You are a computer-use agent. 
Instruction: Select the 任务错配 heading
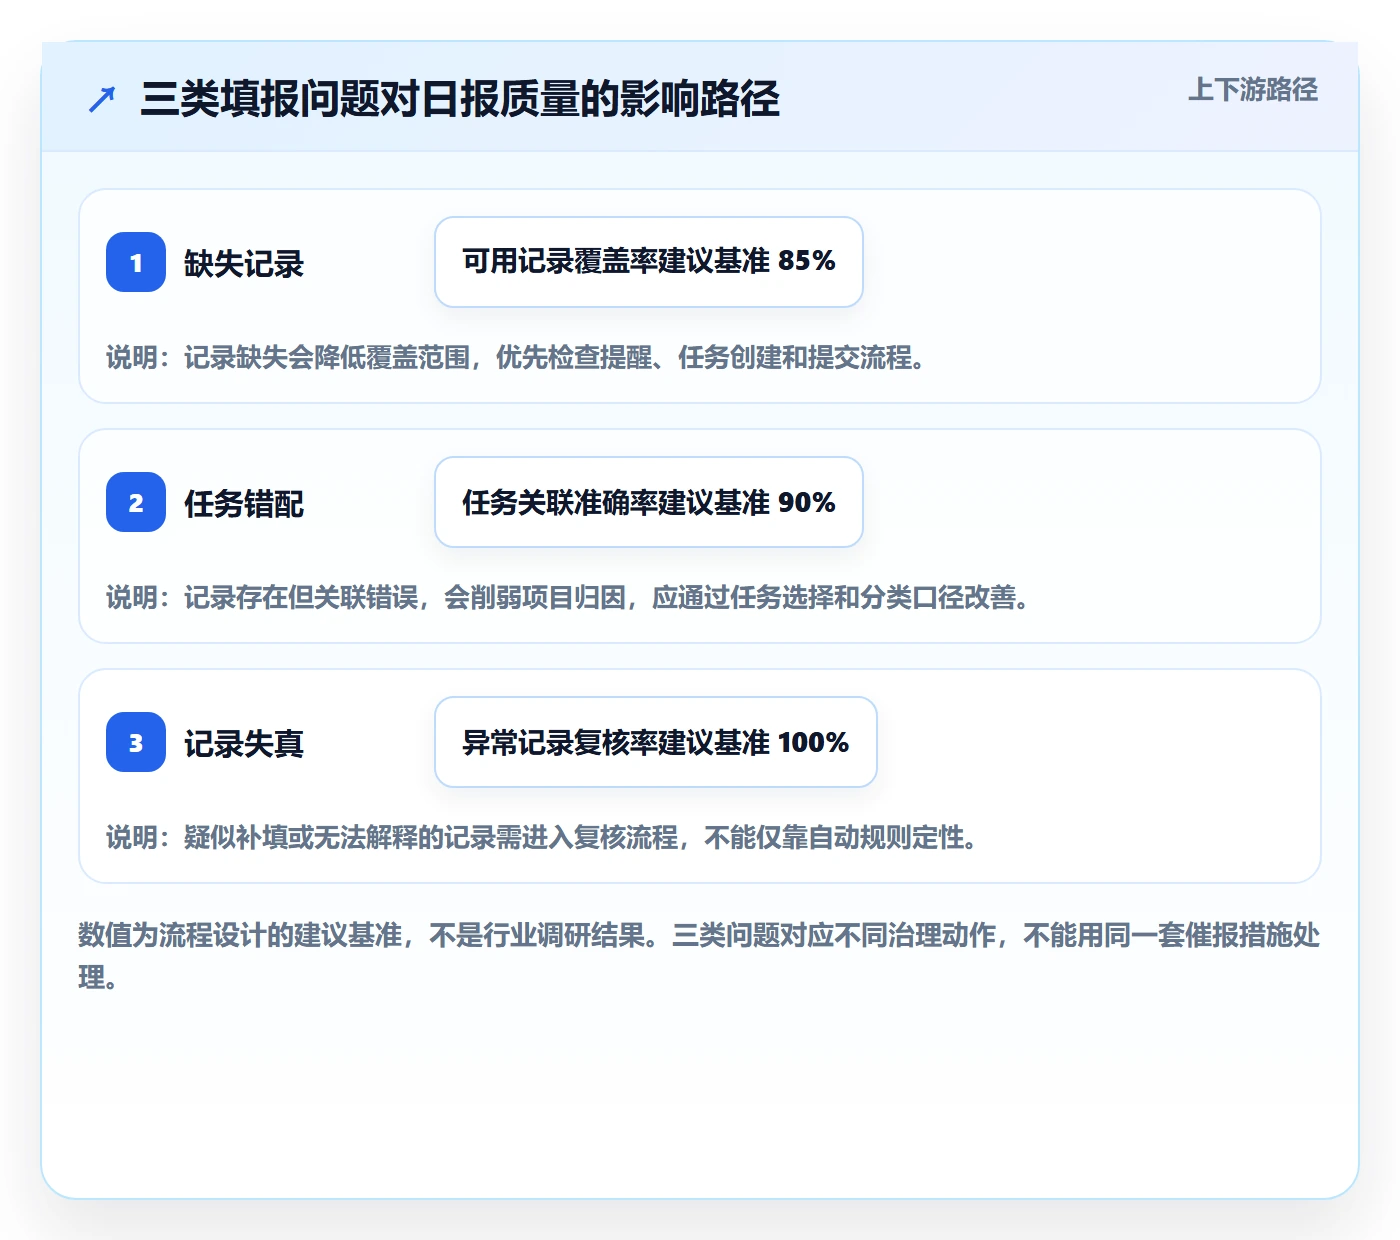click(x=244, y=504)
